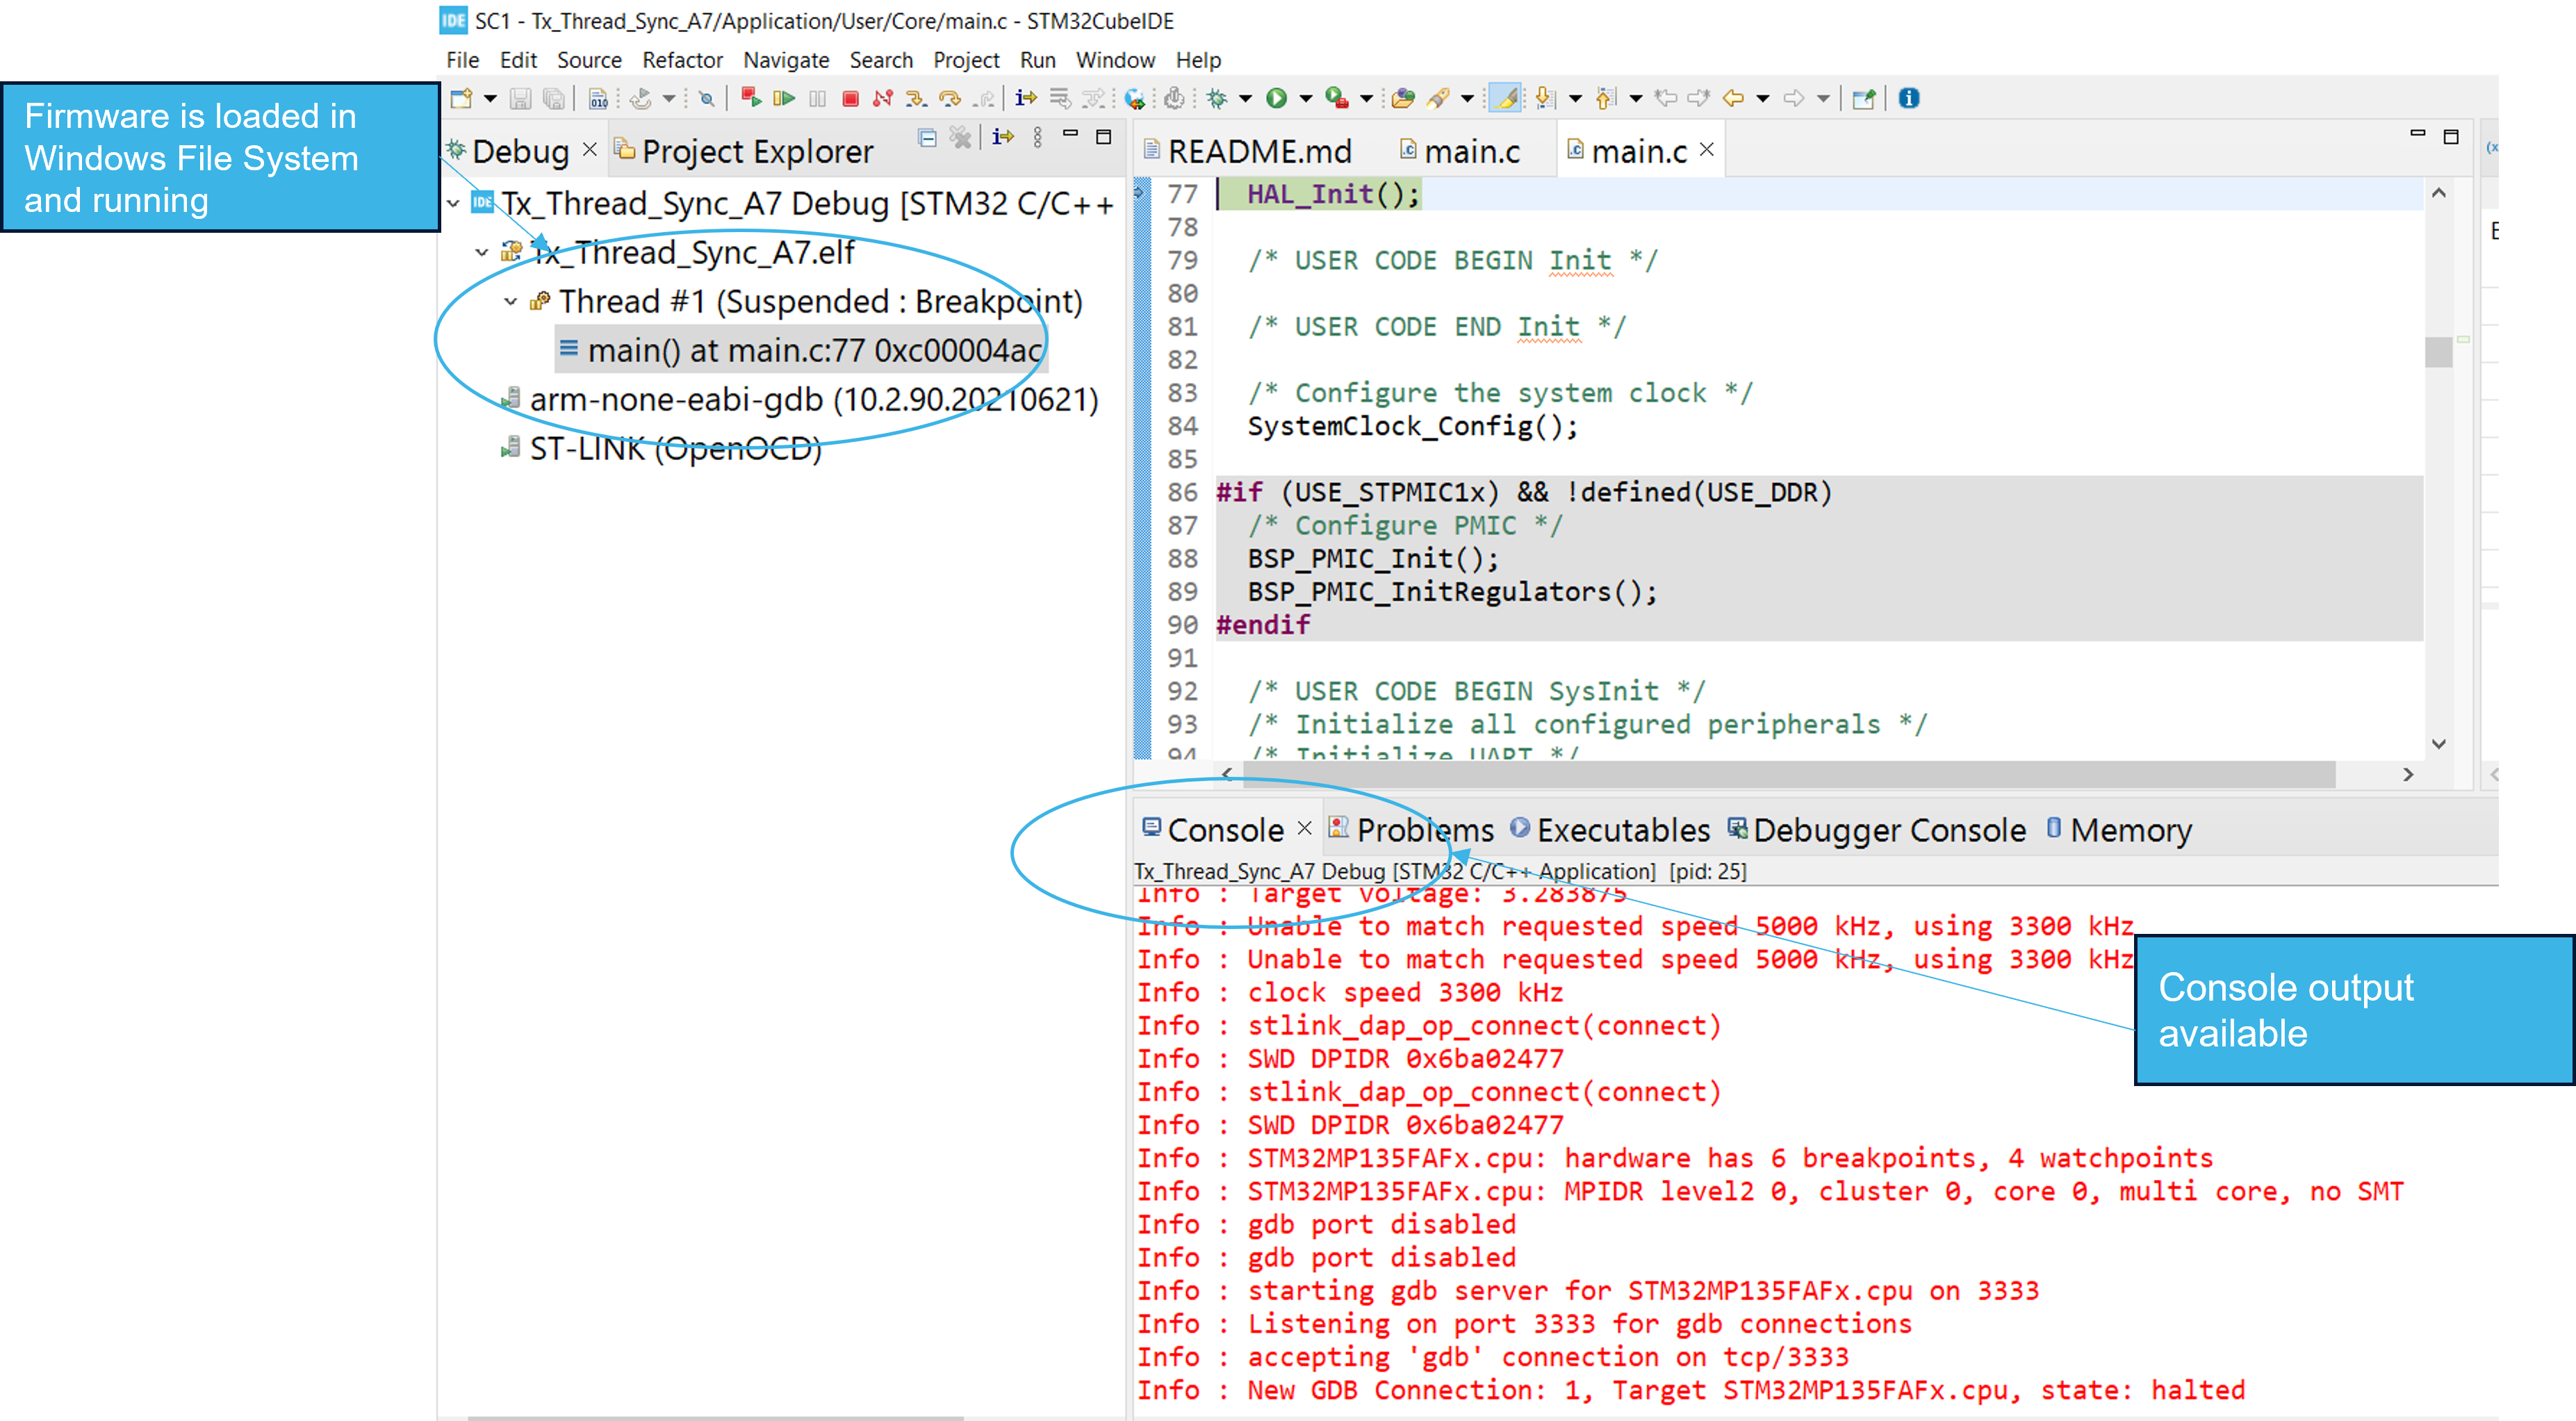The height and width of the screenshot is (1421, 2576).
Task: Maximize the editor area
Action: pos(2450,137)
